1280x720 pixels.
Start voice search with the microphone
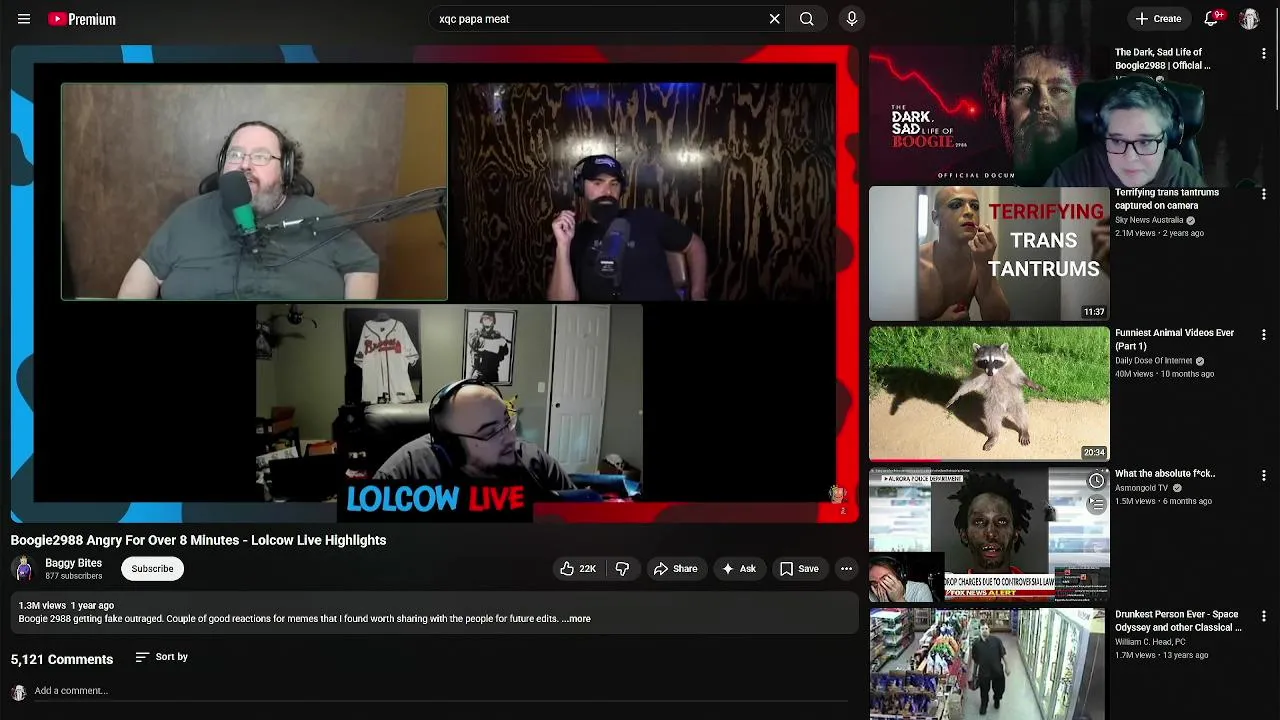(852, 19)
